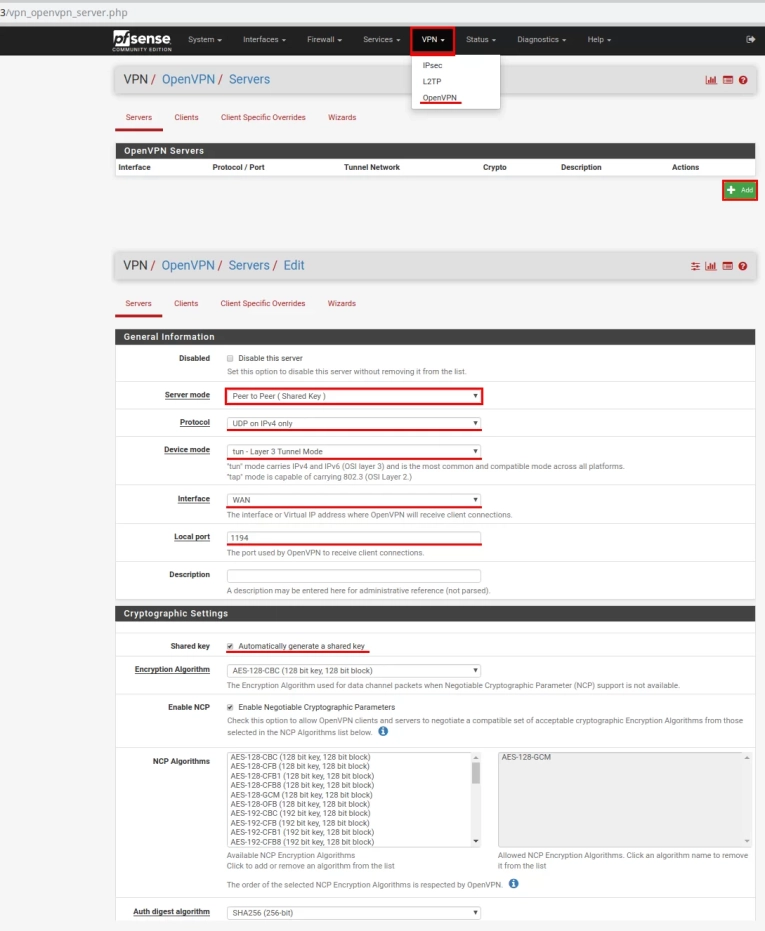The height and width of the screenshot is (931, 765).
Task: Select AES-192-CFB1 in available NCP list
Action: tap(302, 832)
